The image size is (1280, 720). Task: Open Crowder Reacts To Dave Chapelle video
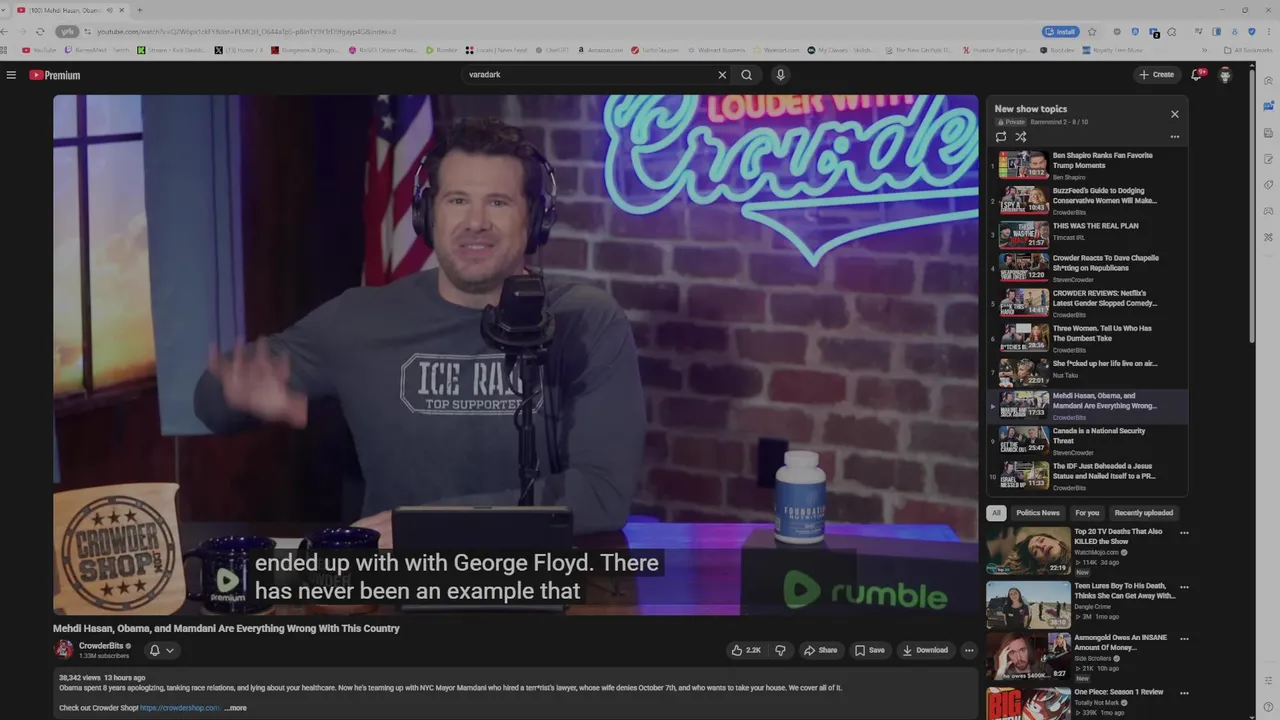(1088, 270)
